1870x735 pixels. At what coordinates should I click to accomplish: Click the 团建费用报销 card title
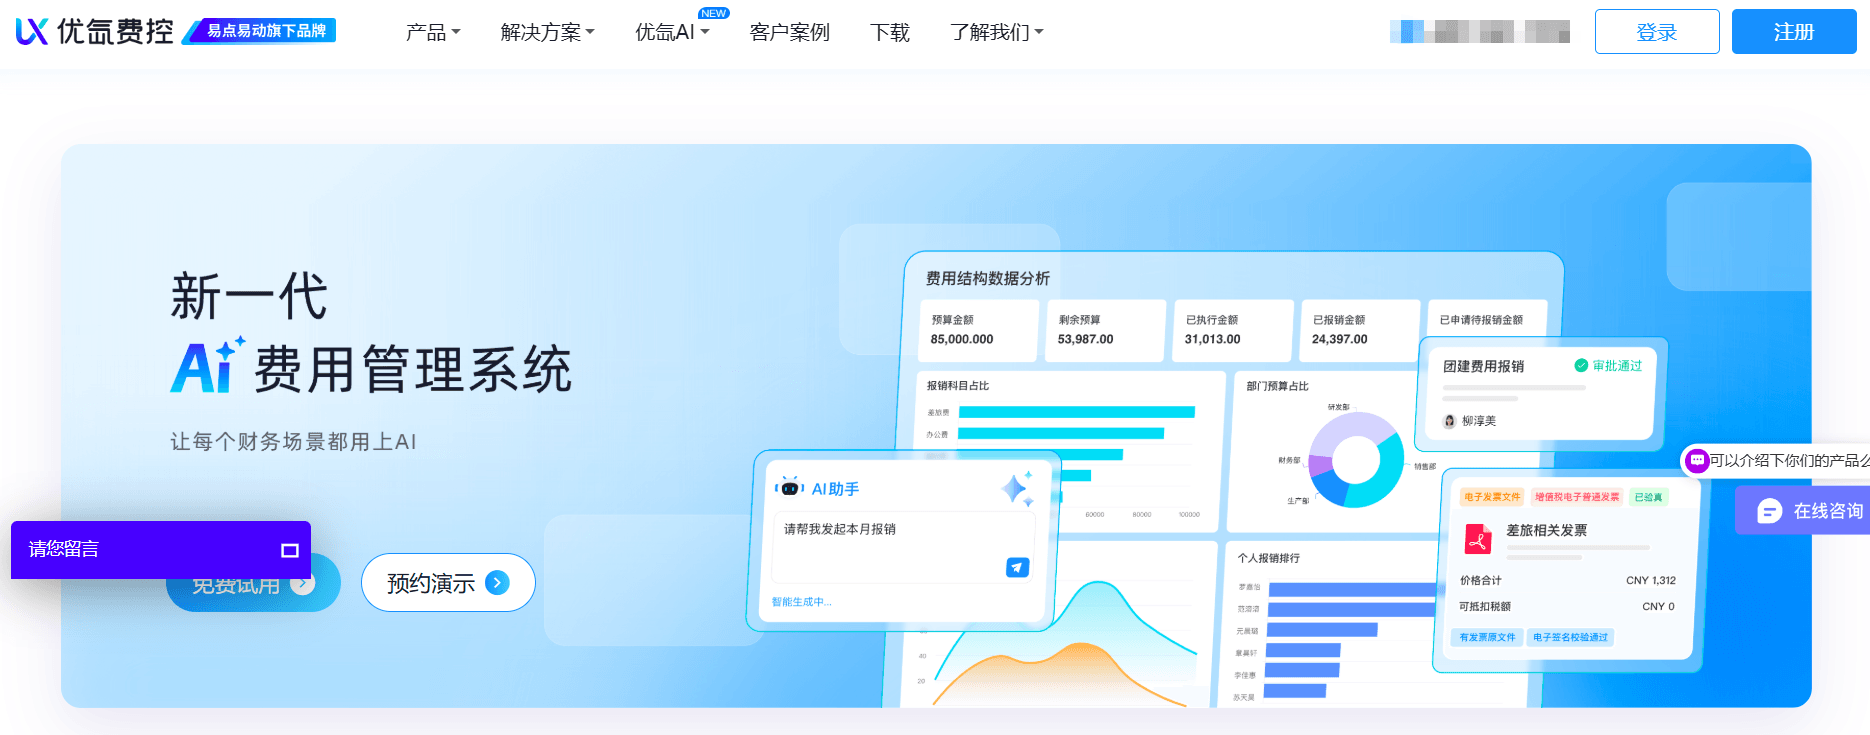pyautogui.click(x=1483, y=366)
